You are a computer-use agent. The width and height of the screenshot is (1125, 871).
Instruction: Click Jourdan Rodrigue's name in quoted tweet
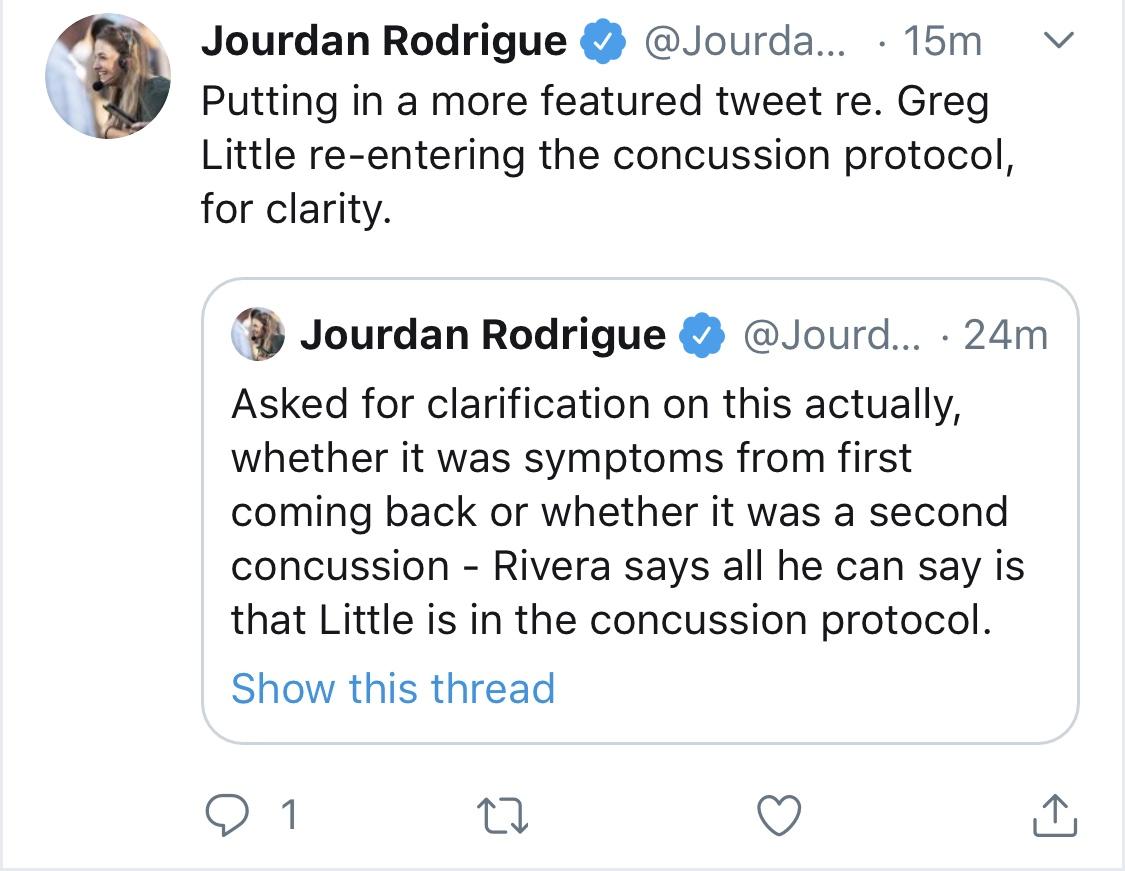pyautogui.click(x=483, y=335)
